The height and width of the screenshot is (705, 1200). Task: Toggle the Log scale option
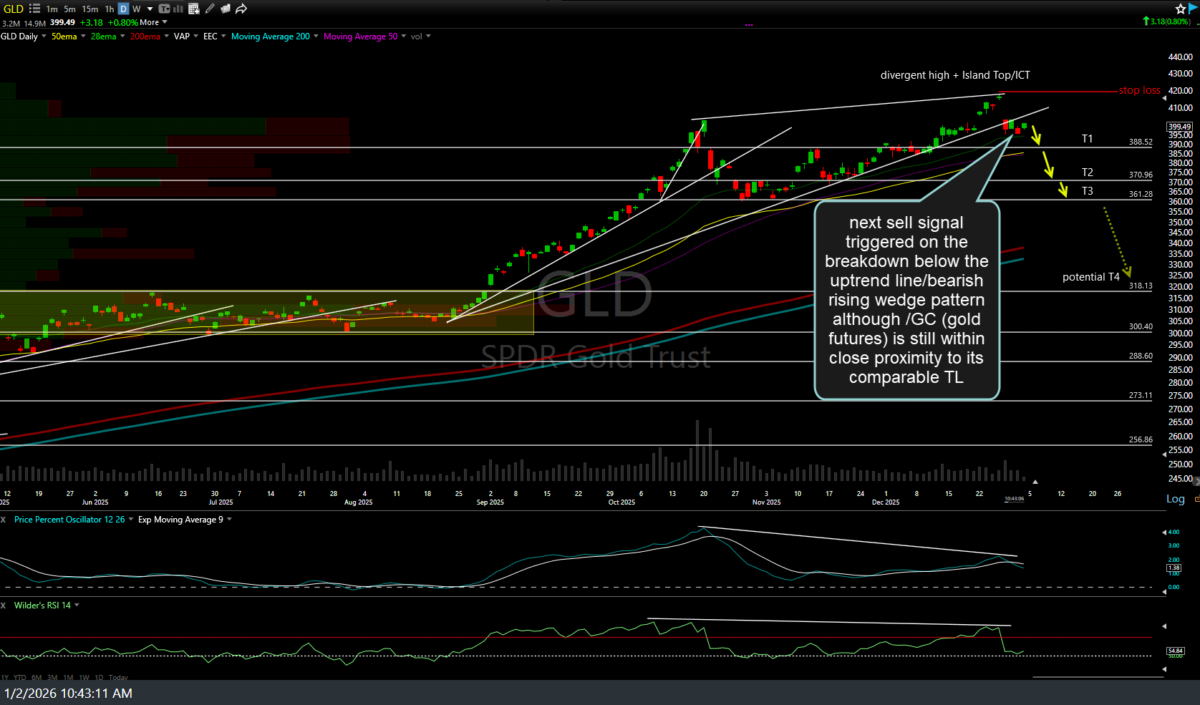(1175, 499)
